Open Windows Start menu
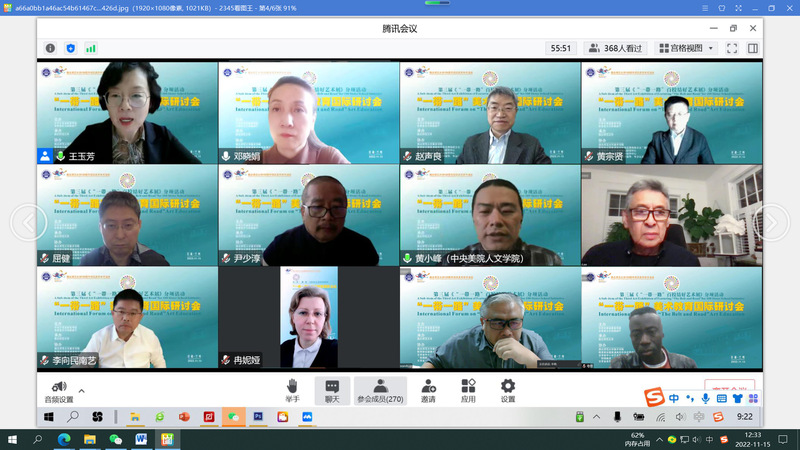 (13, 439)
